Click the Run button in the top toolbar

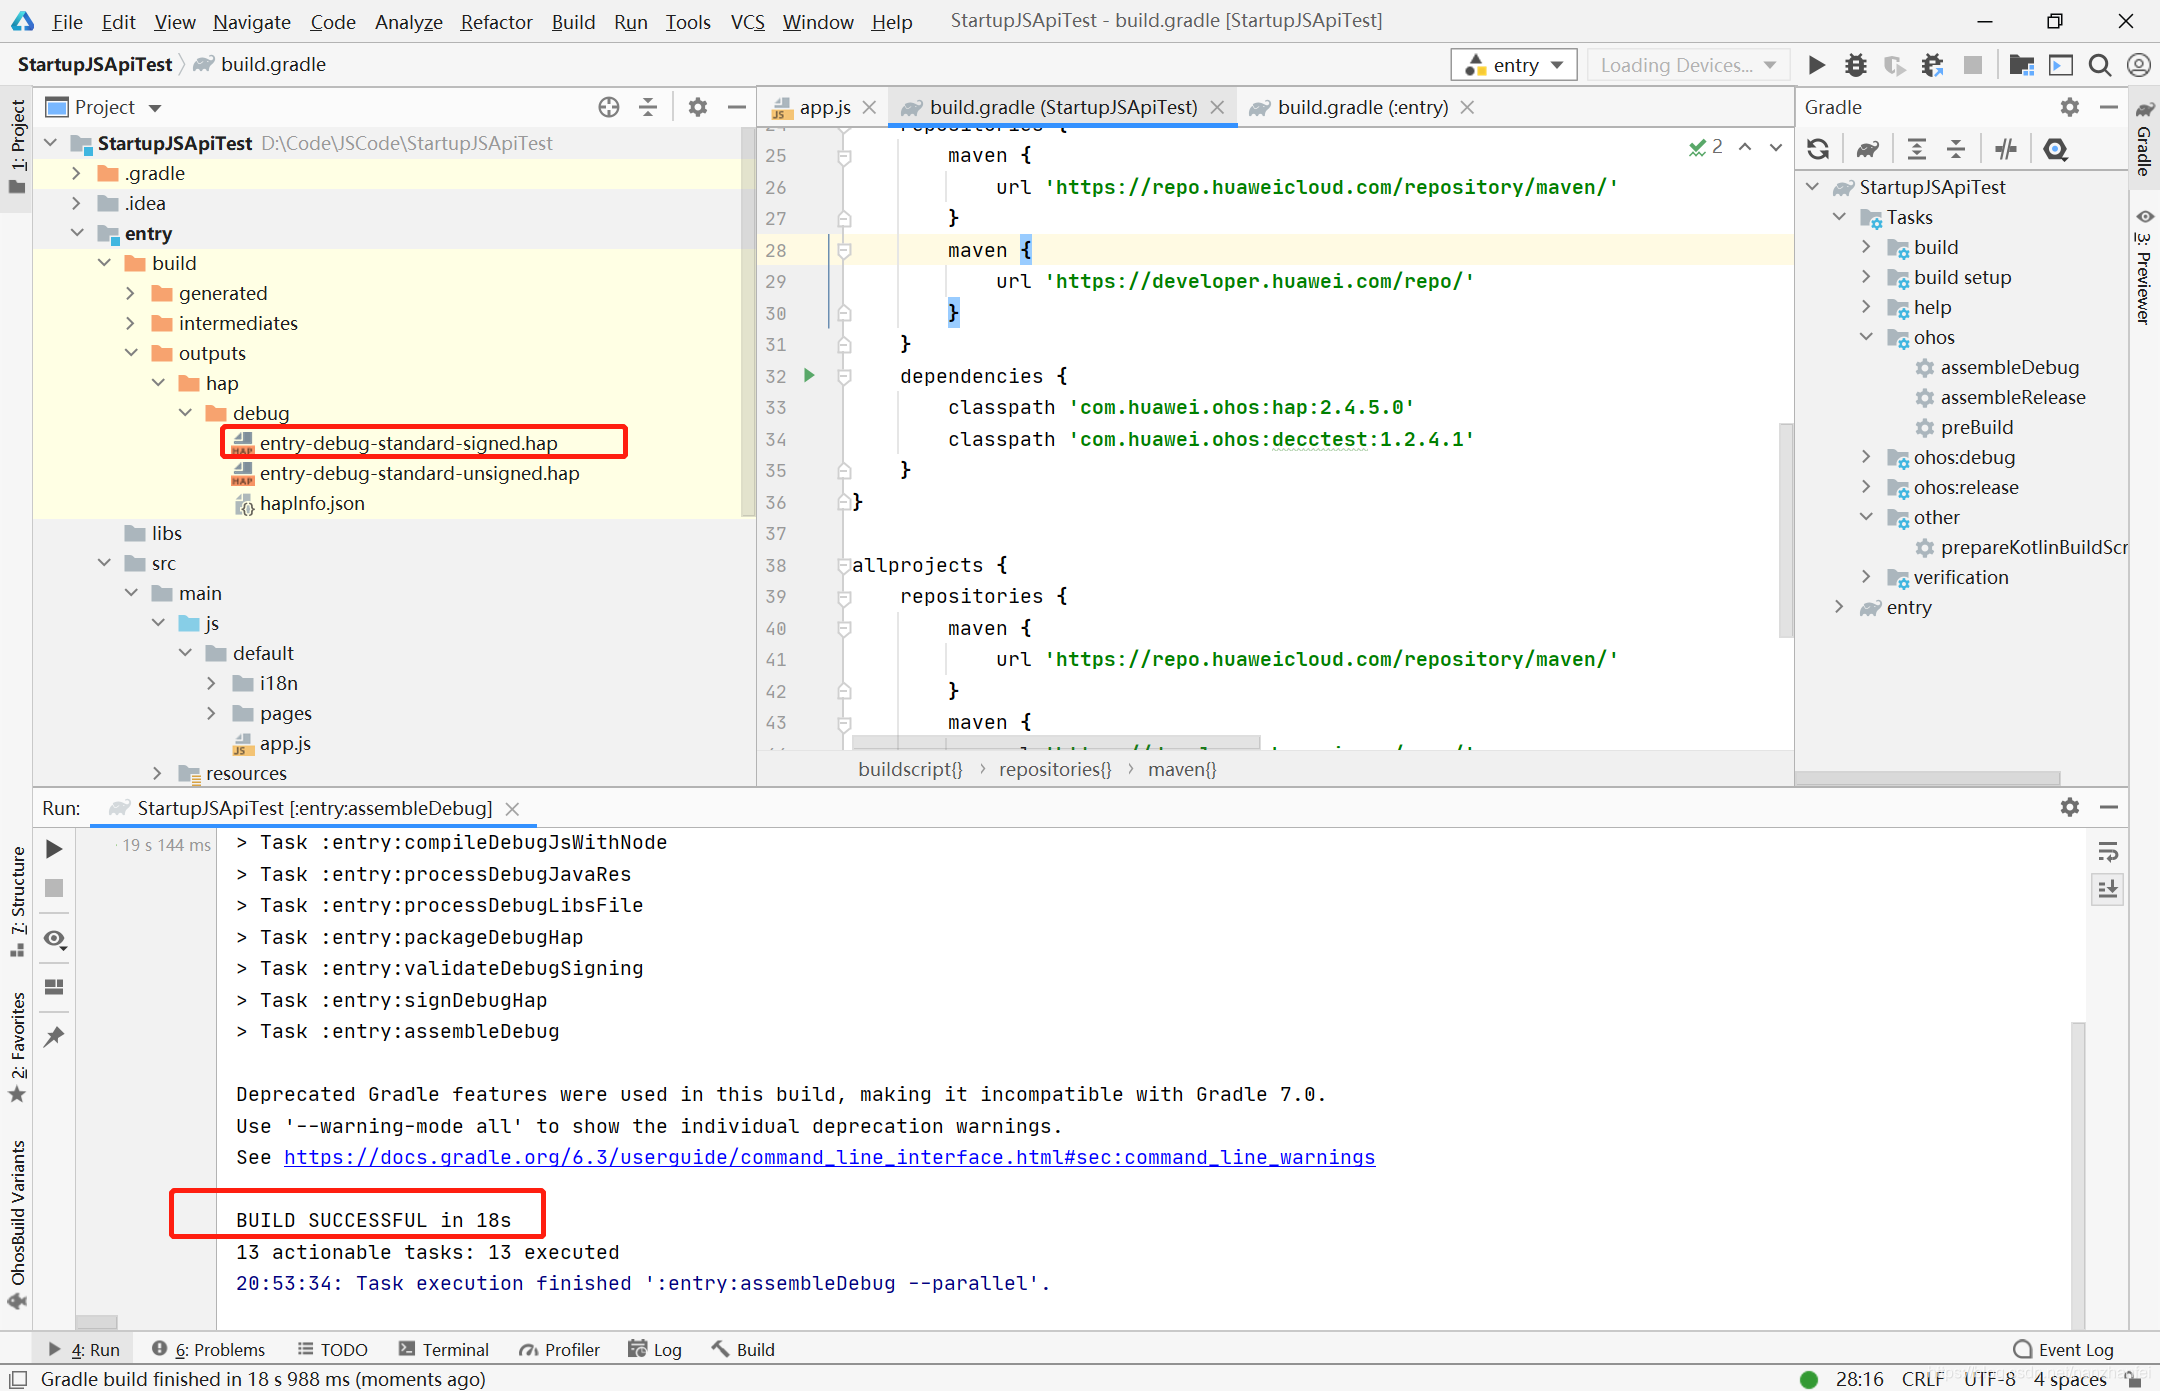click(1816, 65)
